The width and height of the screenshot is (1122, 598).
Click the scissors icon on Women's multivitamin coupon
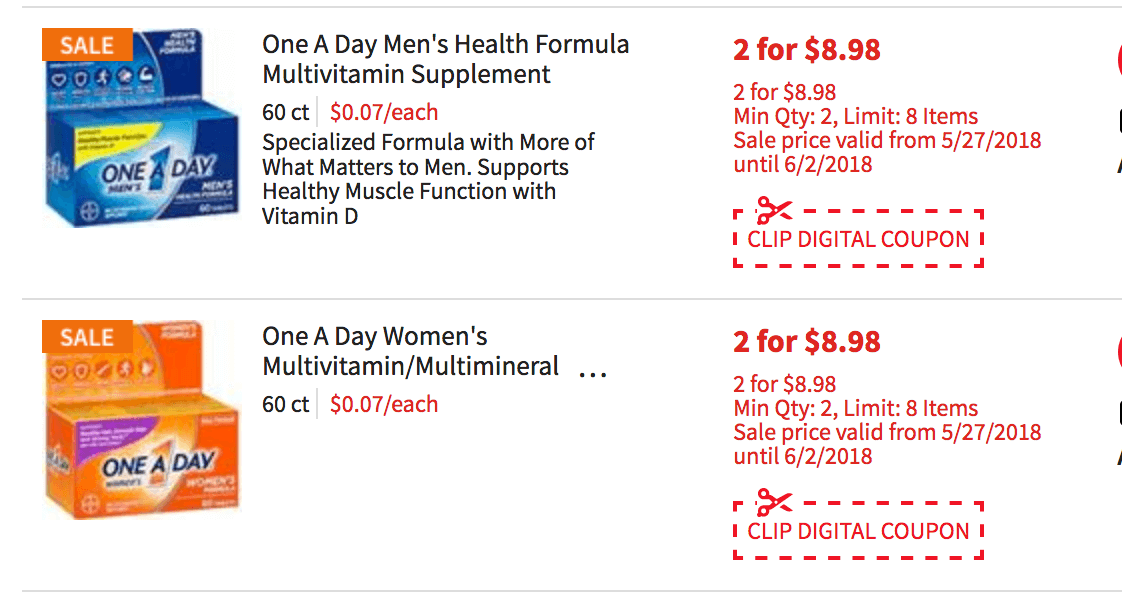[x=774, y=503]
